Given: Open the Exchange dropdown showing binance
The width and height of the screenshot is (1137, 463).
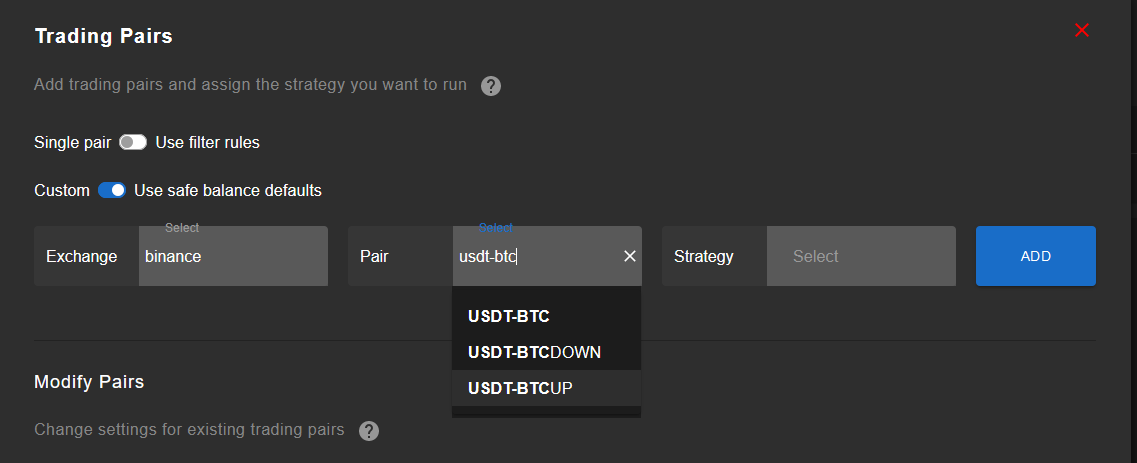Looking at the screenshot, I should tap(233, 256).
